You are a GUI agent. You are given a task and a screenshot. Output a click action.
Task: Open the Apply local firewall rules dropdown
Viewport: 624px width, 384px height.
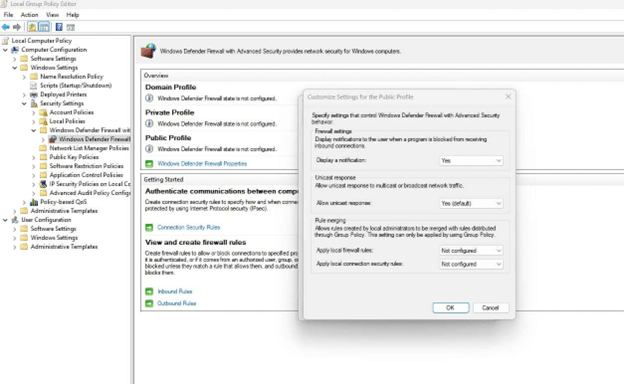471,251
